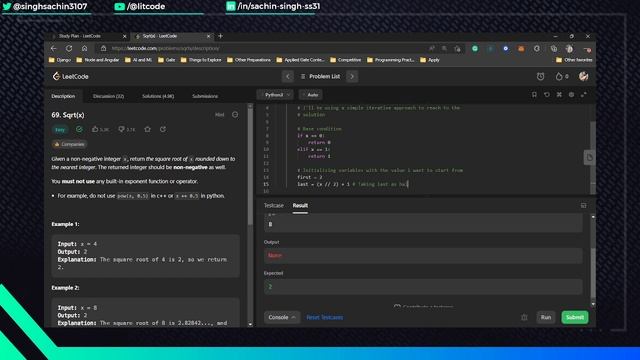This screenshot has height=360, width=640.
Task: Click the editor keyboard shortcuts icon
Action: click(559, 95)
